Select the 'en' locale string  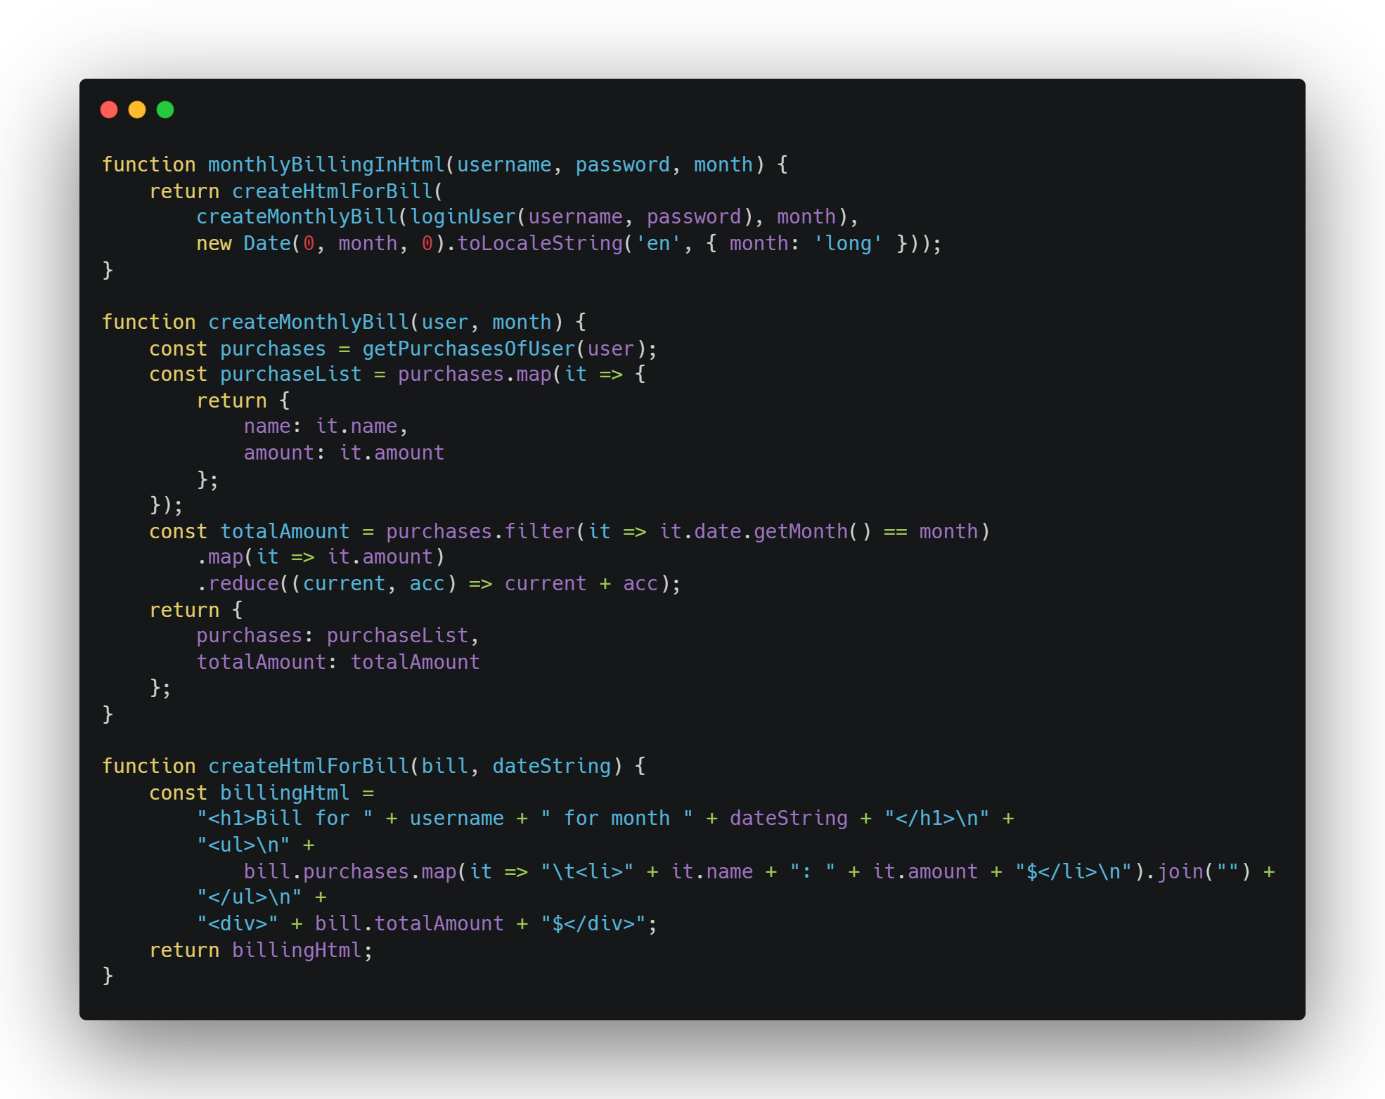658,243
